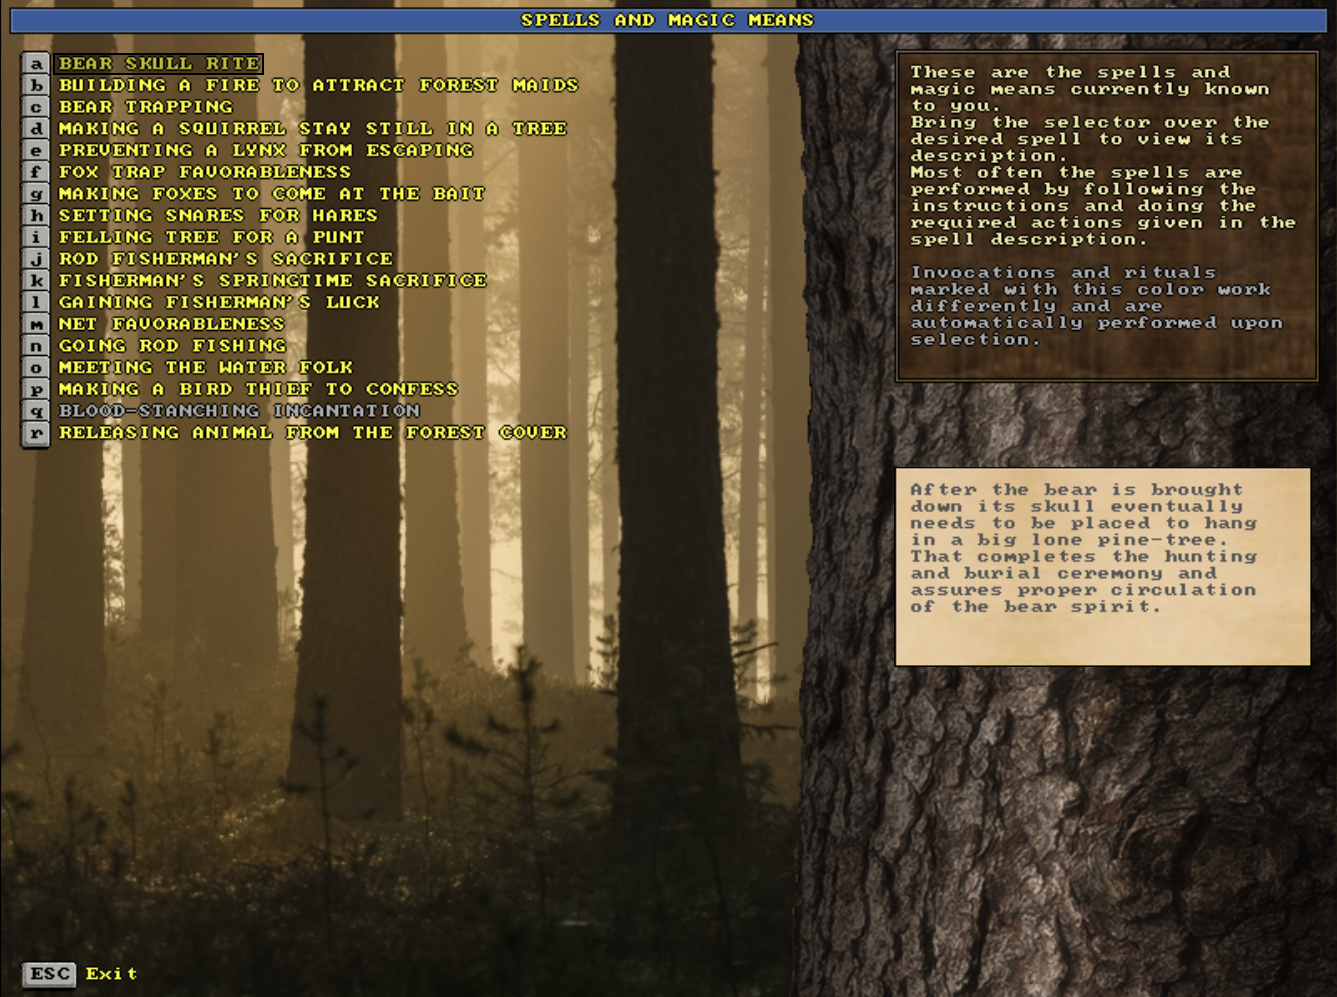1337x997 pixels.
Task: Open Meeting the Water Folk spell
Action: click(205, 368)
